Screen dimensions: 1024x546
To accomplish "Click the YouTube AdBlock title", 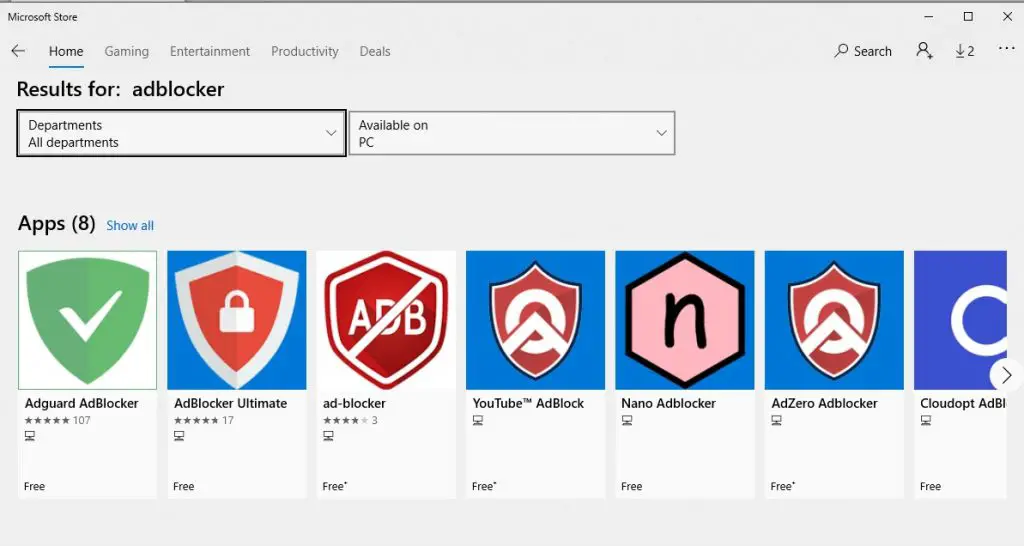I will pos(528,404).
